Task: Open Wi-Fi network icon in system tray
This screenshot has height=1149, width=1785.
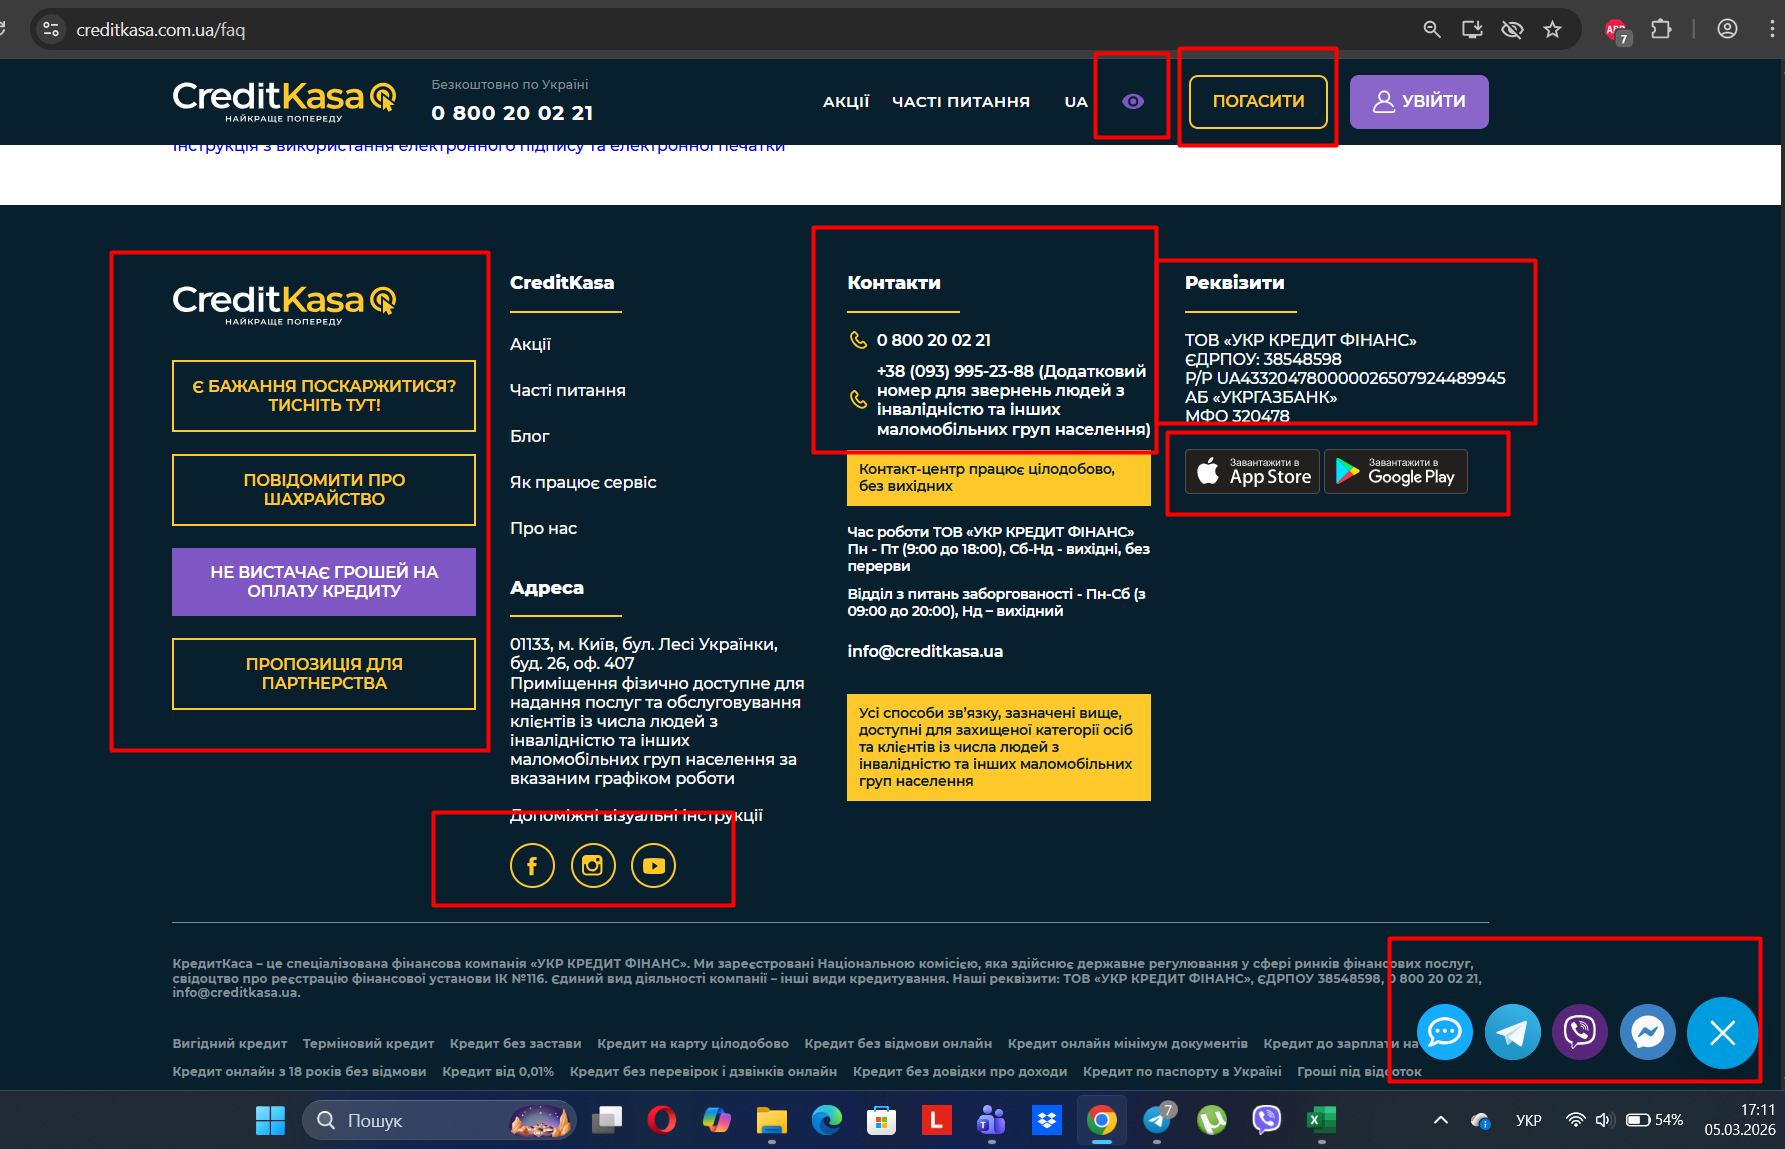Action: click(1575, 1120)
